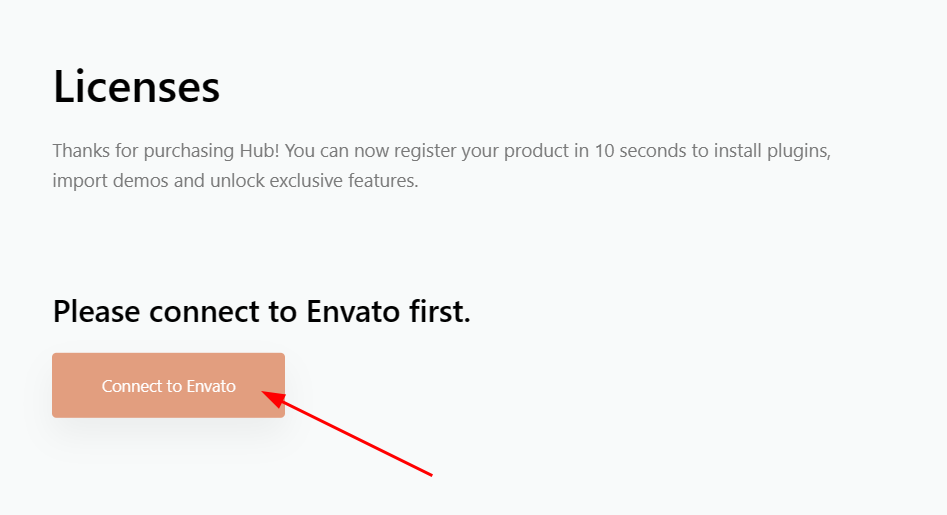Click the Connect to Envato button

coord(168,385)
